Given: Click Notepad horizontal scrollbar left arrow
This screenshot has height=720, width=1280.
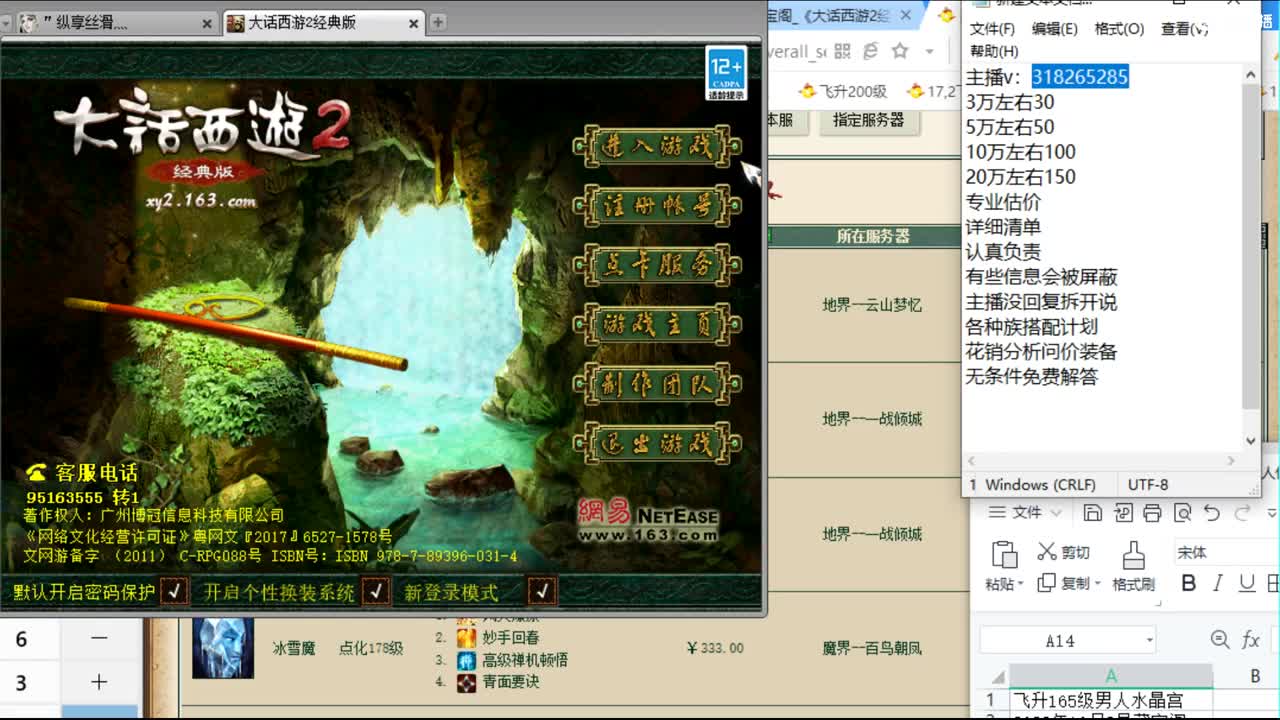Looking at the screenshot, I should tap(972, 461).
